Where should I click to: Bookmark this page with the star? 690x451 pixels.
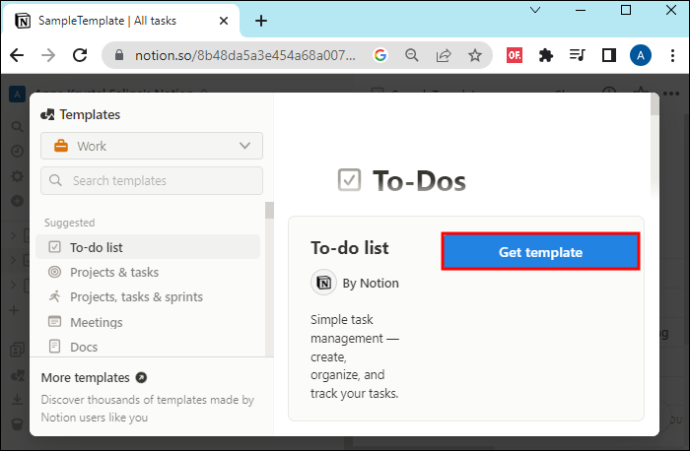click(475, 55)
